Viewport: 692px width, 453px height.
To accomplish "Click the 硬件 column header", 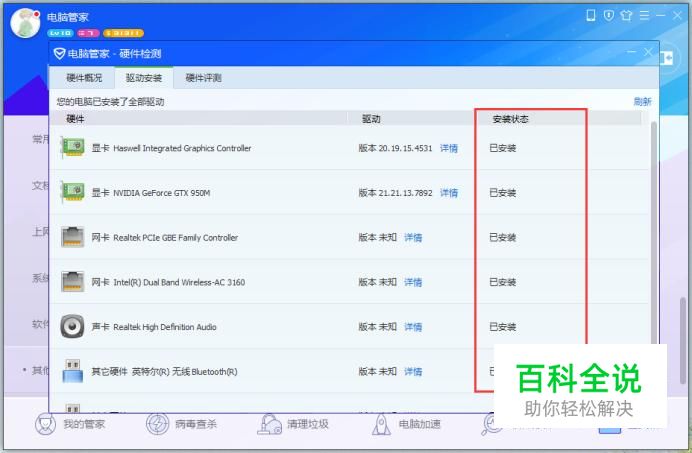I will [75, 119].
